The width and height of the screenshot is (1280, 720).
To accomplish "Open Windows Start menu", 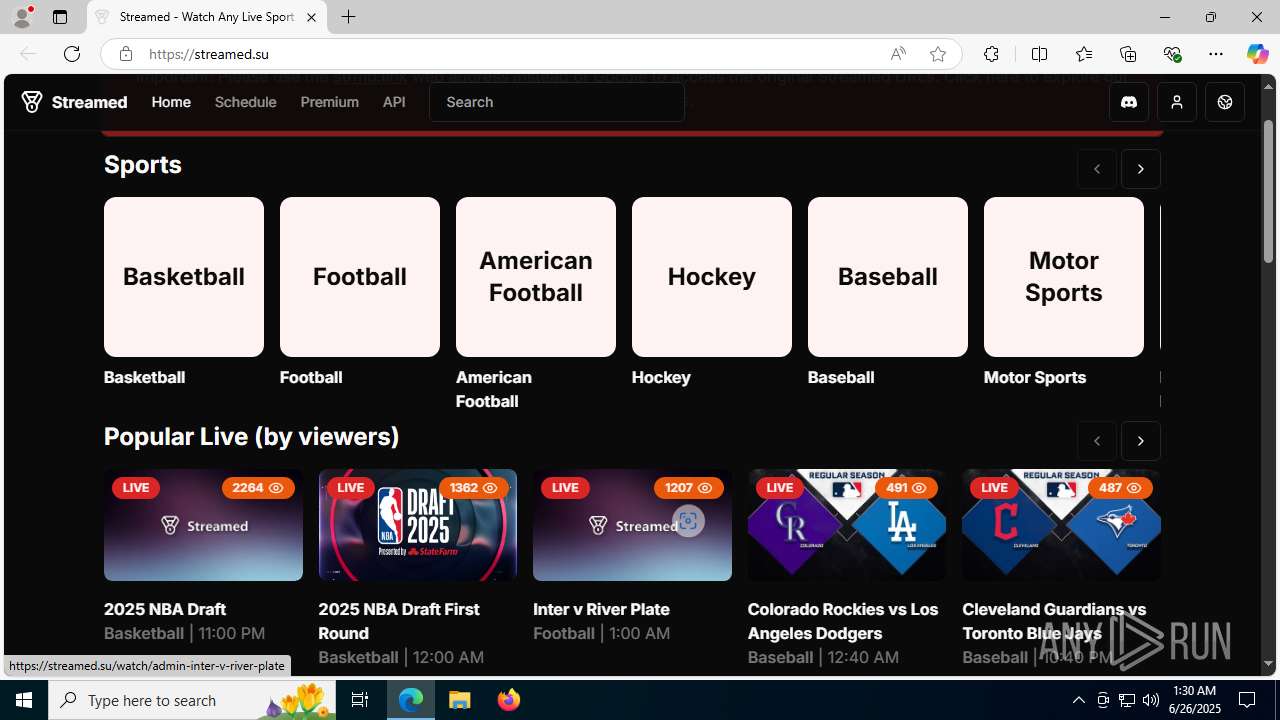I will (24, 700).
